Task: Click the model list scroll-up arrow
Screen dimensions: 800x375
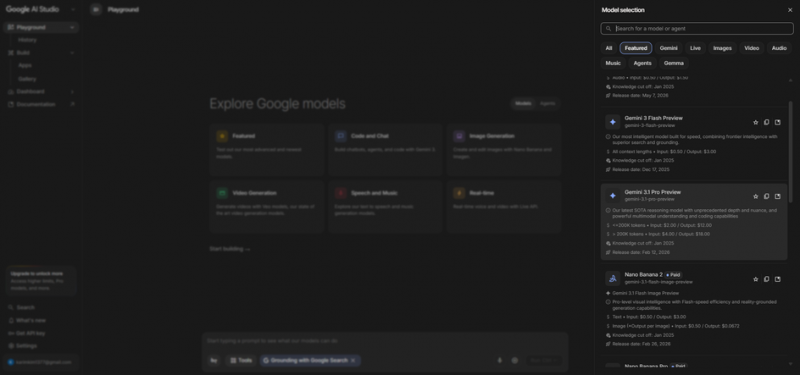Action: click(791, 80)
